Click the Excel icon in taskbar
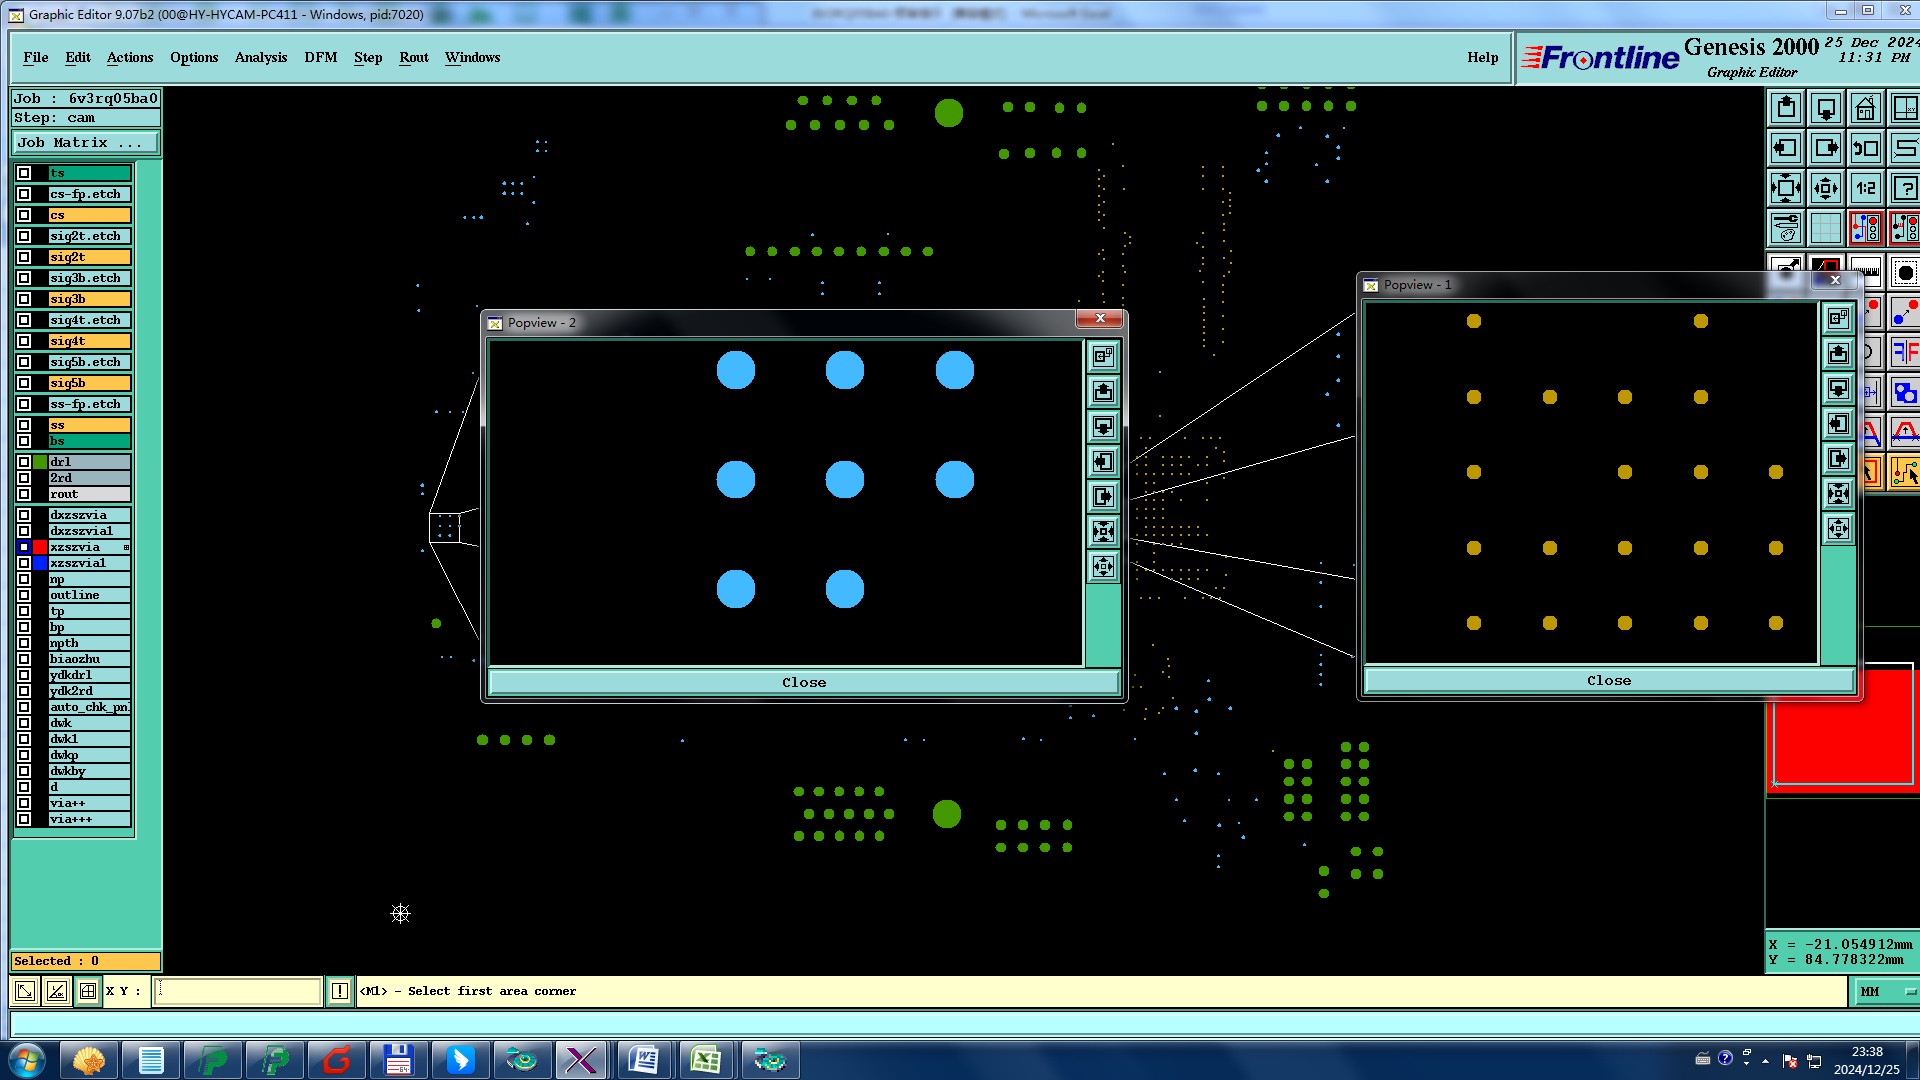The width and height of the screenshot is (1920, 1080). [706, 1060]
